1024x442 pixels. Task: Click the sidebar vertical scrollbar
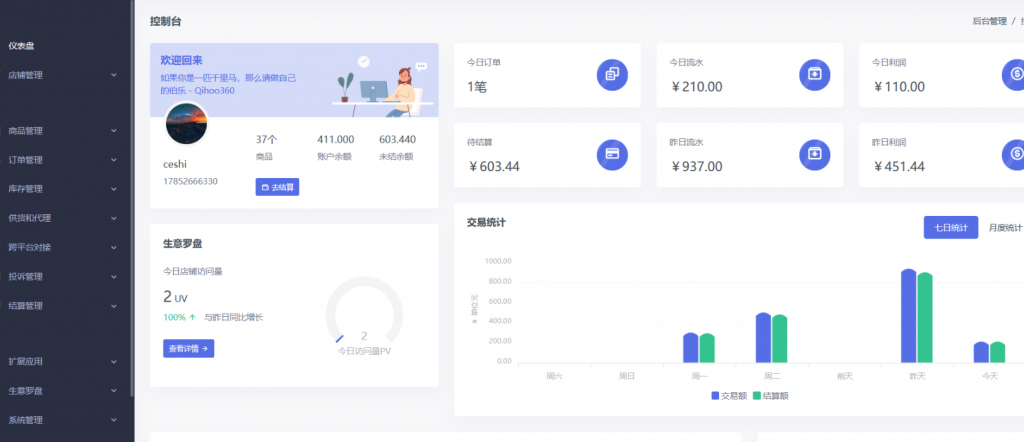click(133, 198)
